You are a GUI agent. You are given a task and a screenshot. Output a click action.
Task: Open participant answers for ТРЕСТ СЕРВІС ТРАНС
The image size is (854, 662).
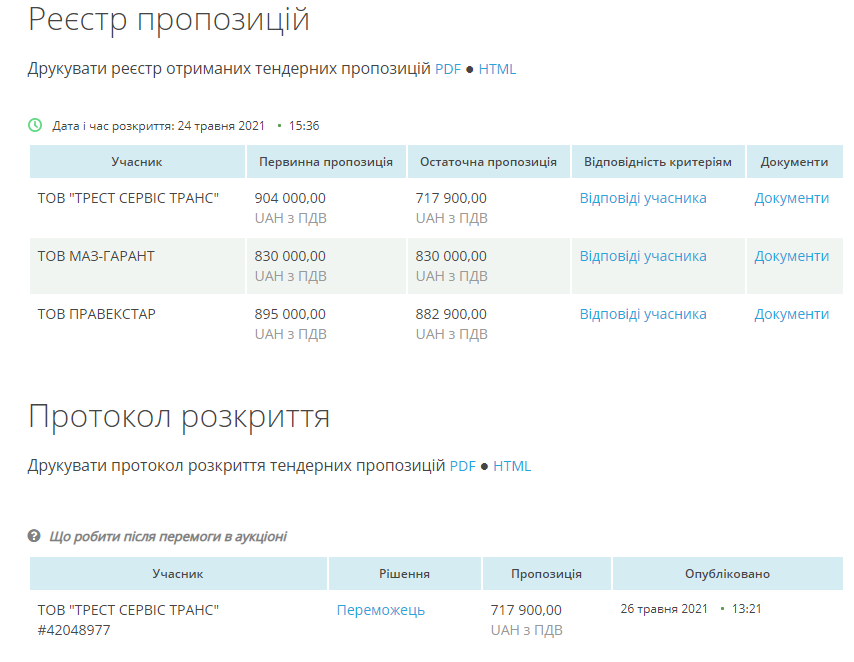[x=643, y=198]
